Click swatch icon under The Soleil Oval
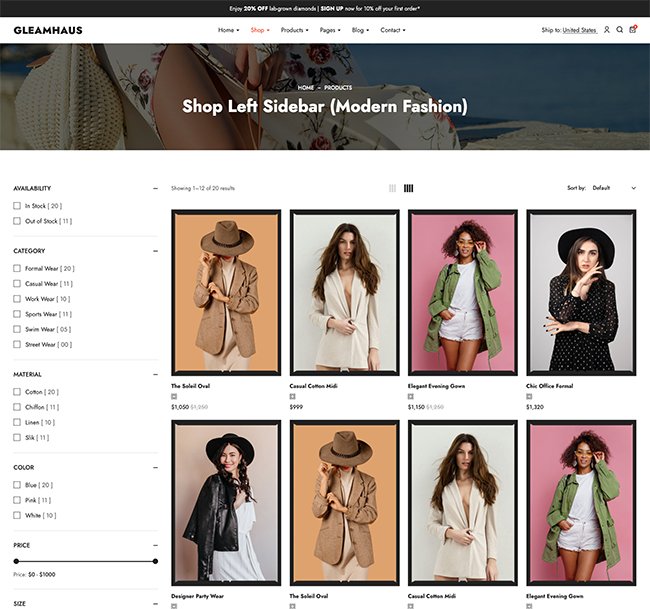Viewport: 650px width, 609px height. [x=174, y=397]
